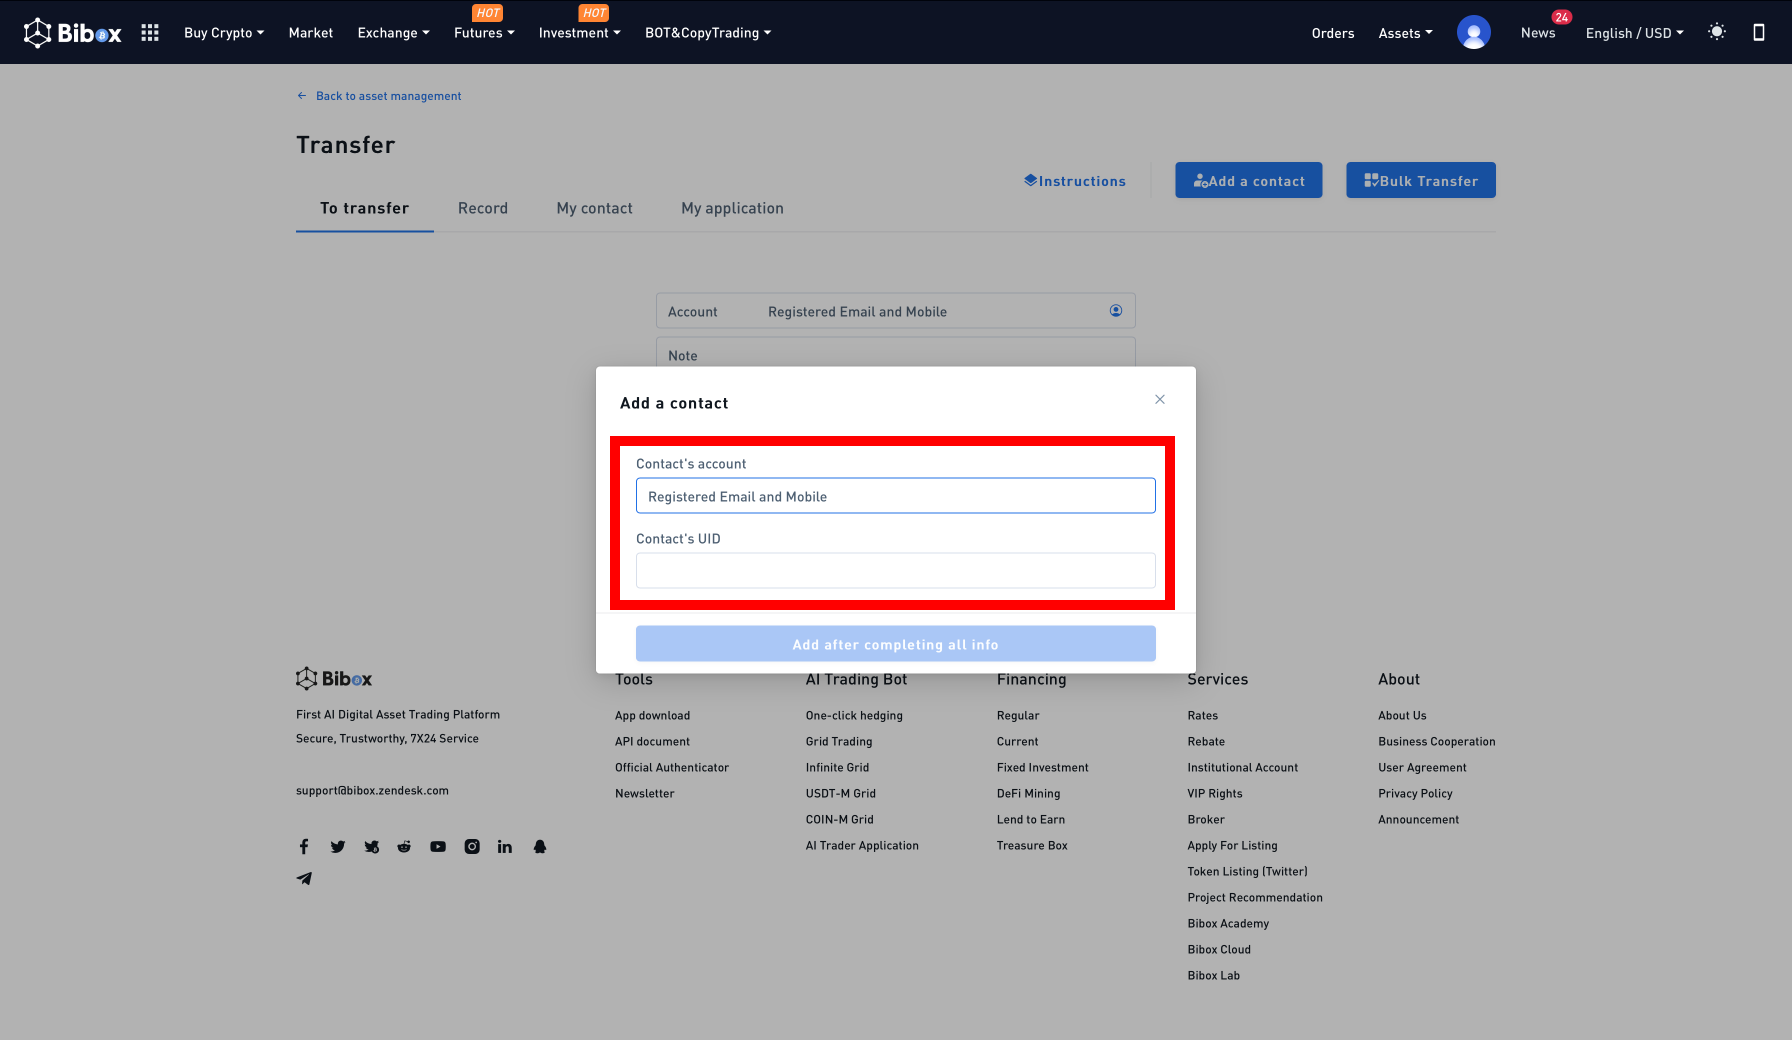Click the Contact's account input field
The height and width of the screenshot is (1040, 1792).
point(895,496)
